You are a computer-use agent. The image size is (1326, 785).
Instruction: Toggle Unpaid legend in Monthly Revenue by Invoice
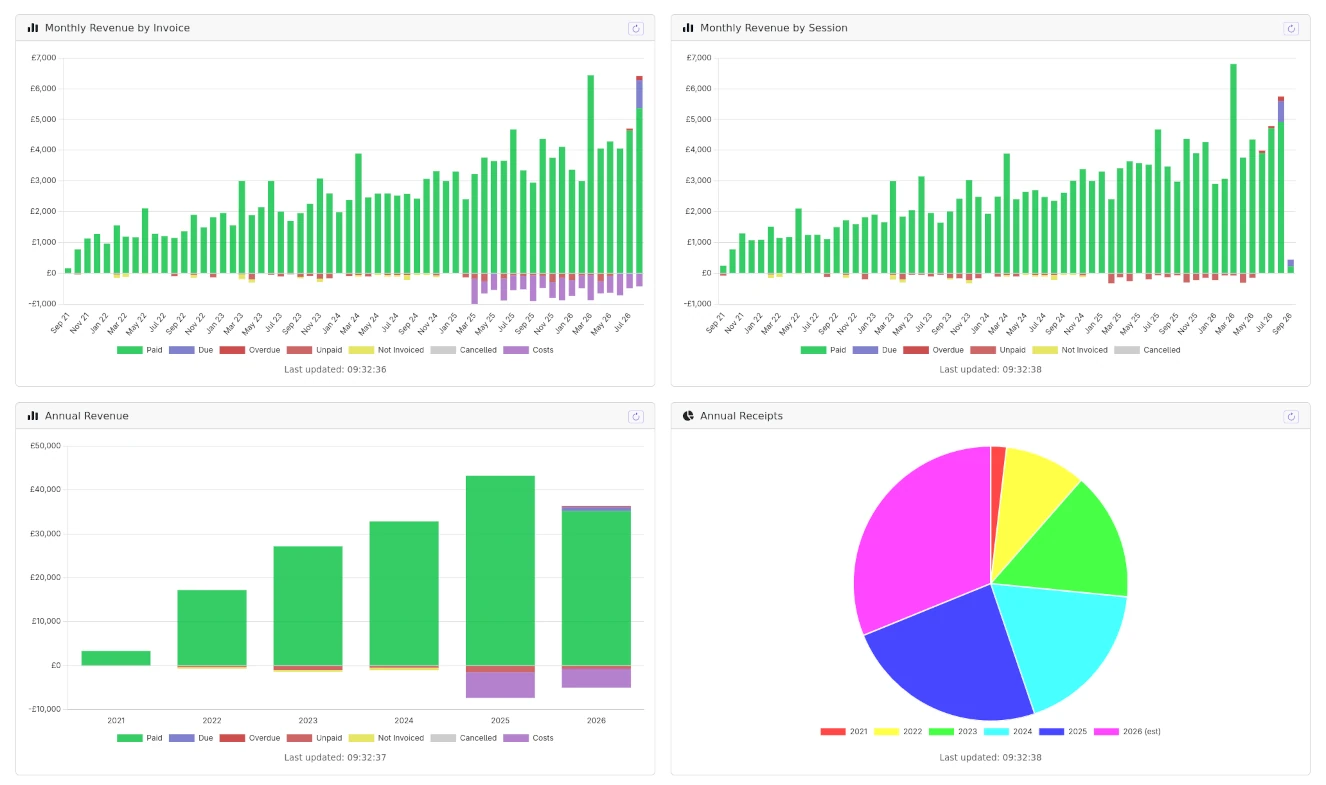coord(314,350)
